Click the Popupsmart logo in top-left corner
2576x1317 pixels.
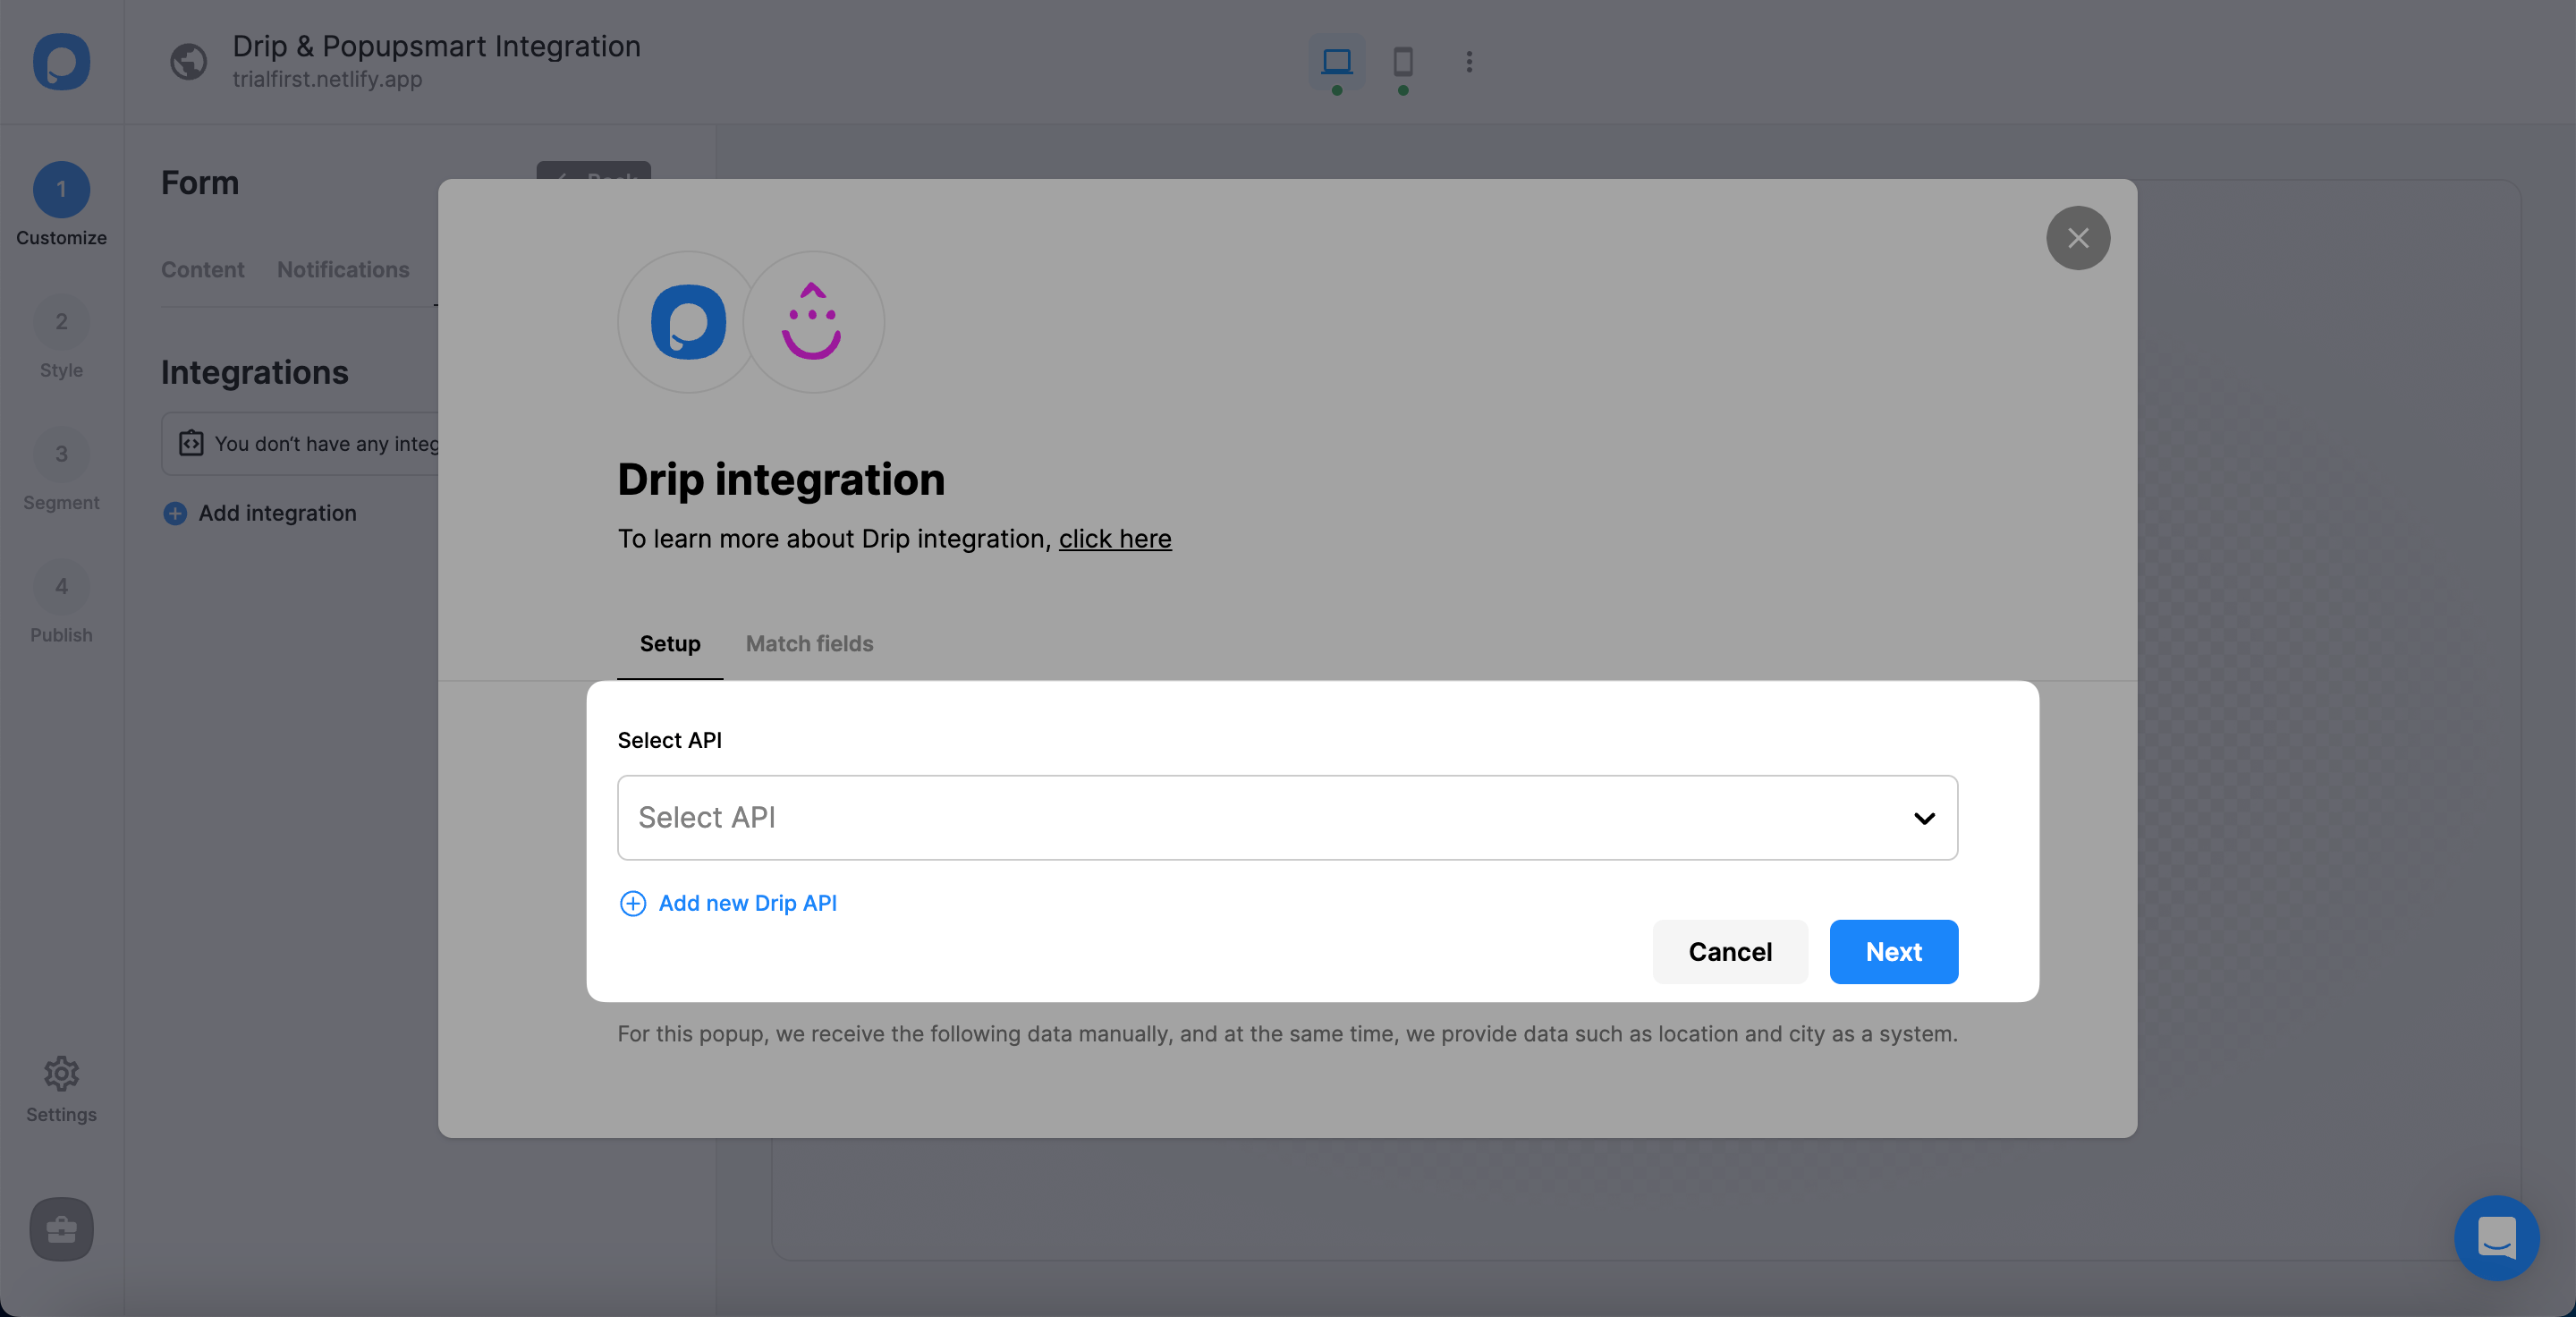61,62
